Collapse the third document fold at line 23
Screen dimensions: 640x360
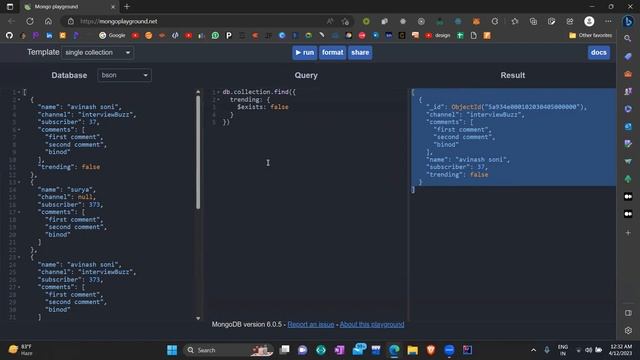click(19, 257)
